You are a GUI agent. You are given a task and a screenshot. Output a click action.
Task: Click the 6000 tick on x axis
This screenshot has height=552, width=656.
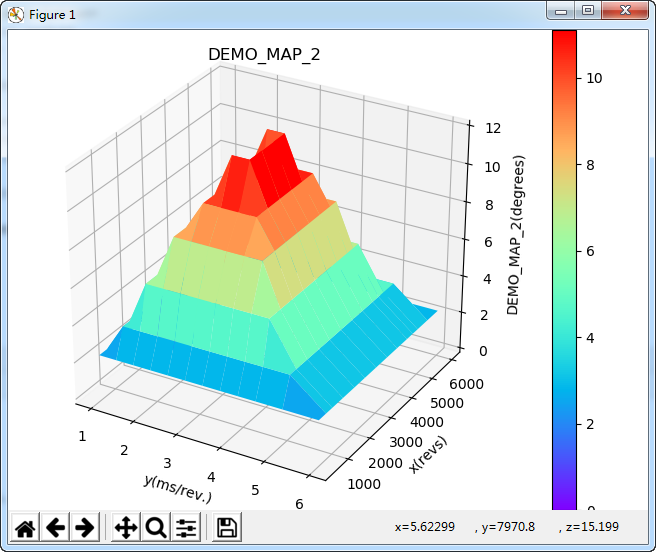[x=466, y=384]
